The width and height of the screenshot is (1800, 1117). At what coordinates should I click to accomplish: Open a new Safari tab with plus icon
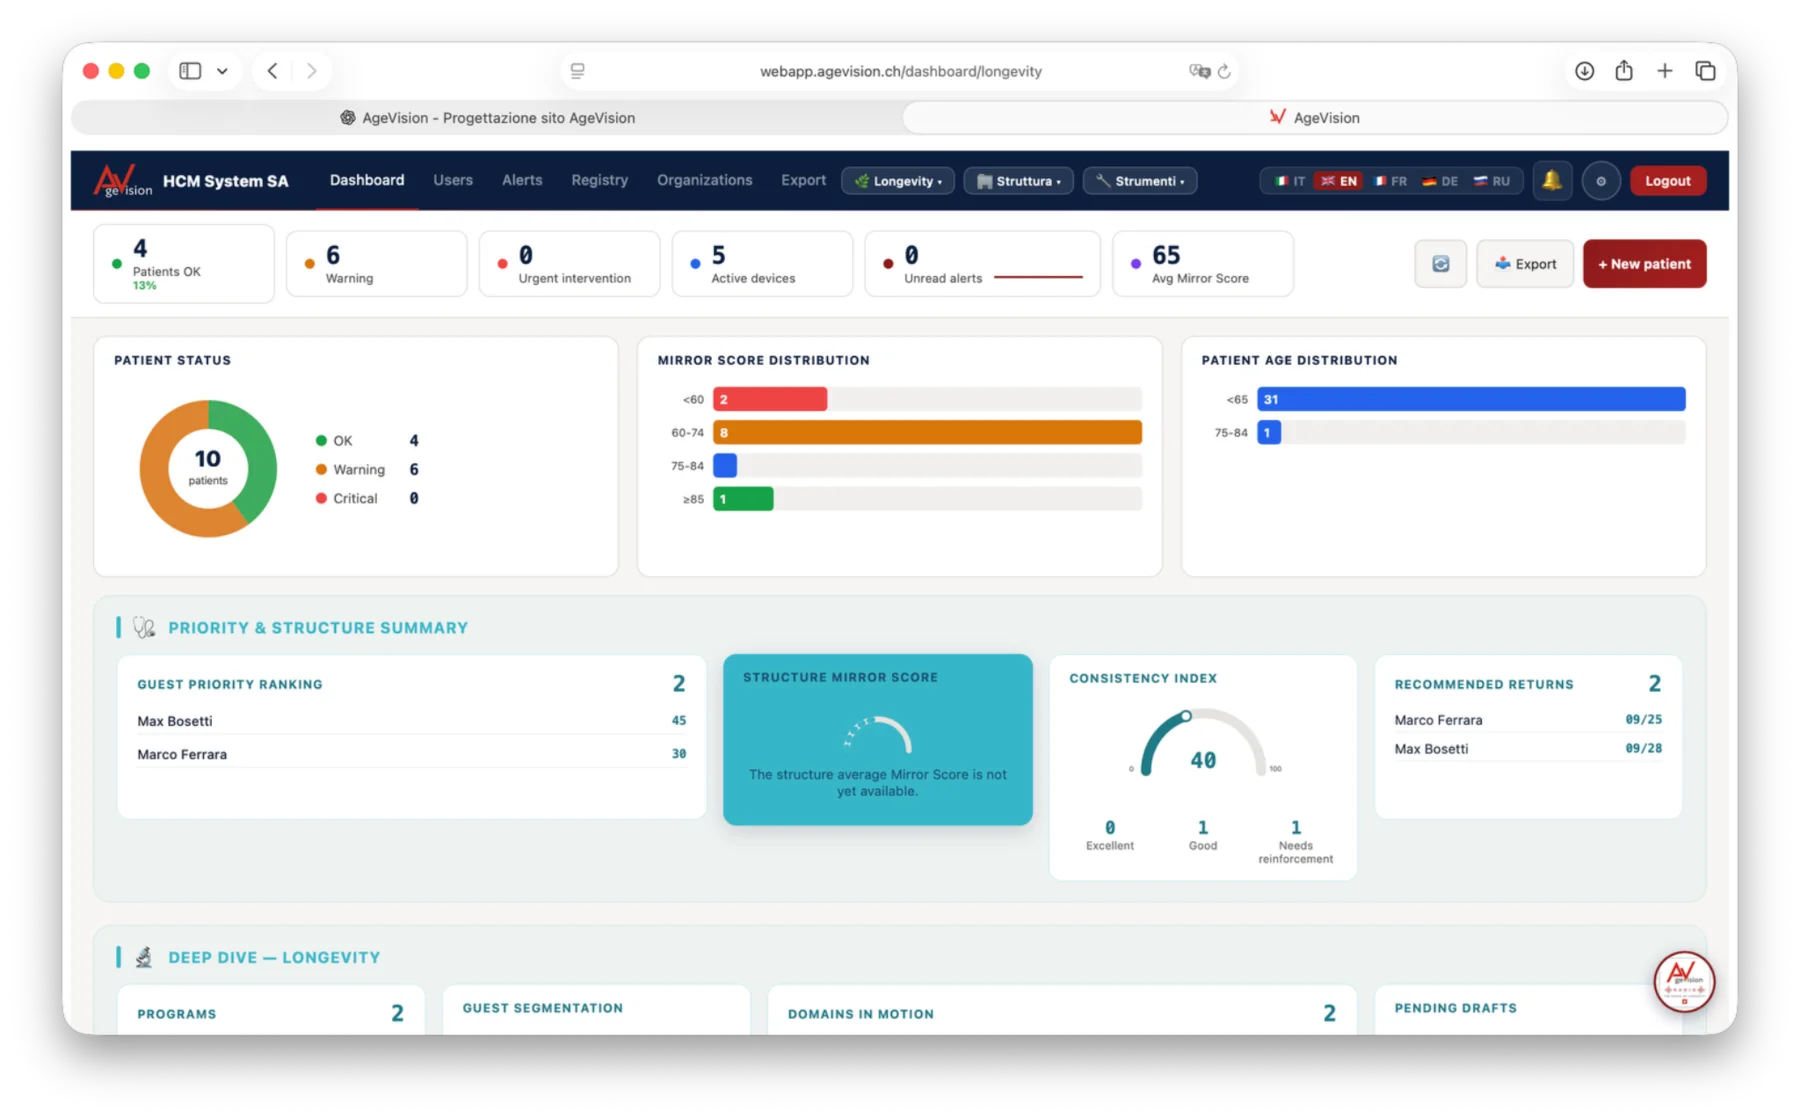tap(1665, 71)
